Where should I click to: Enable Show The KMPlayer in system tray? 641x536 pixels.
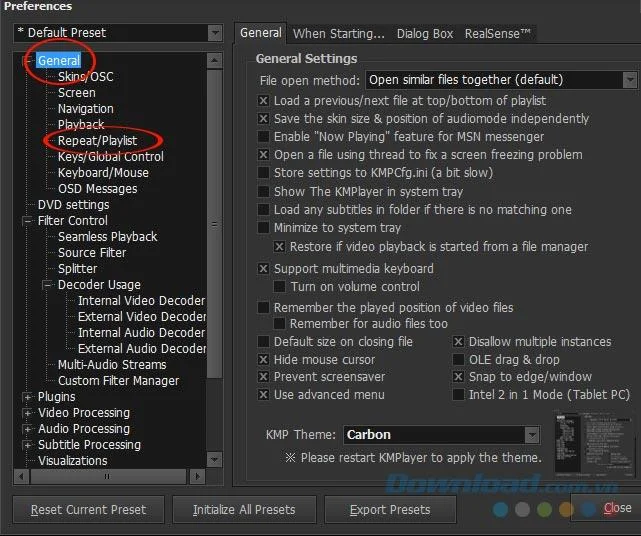pyautogui.click(x=263, y=191)
